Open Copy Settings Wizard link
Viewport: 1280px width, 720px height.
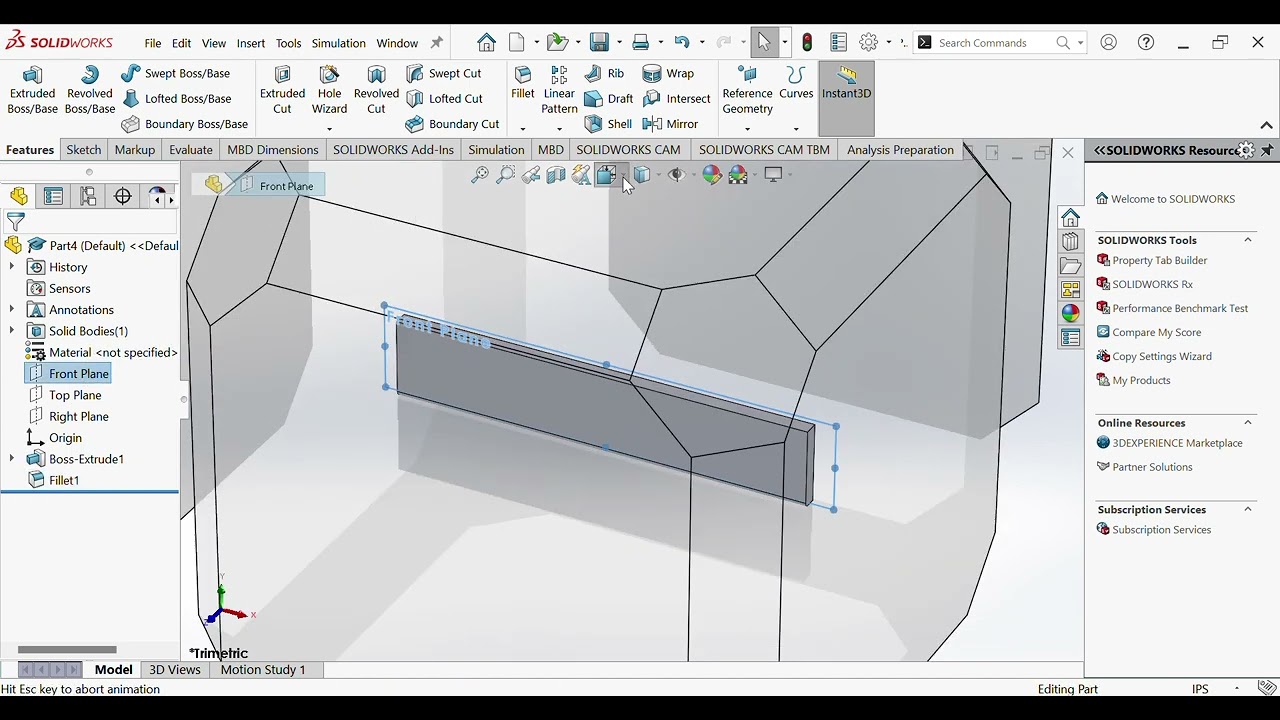coord(1162,357)
